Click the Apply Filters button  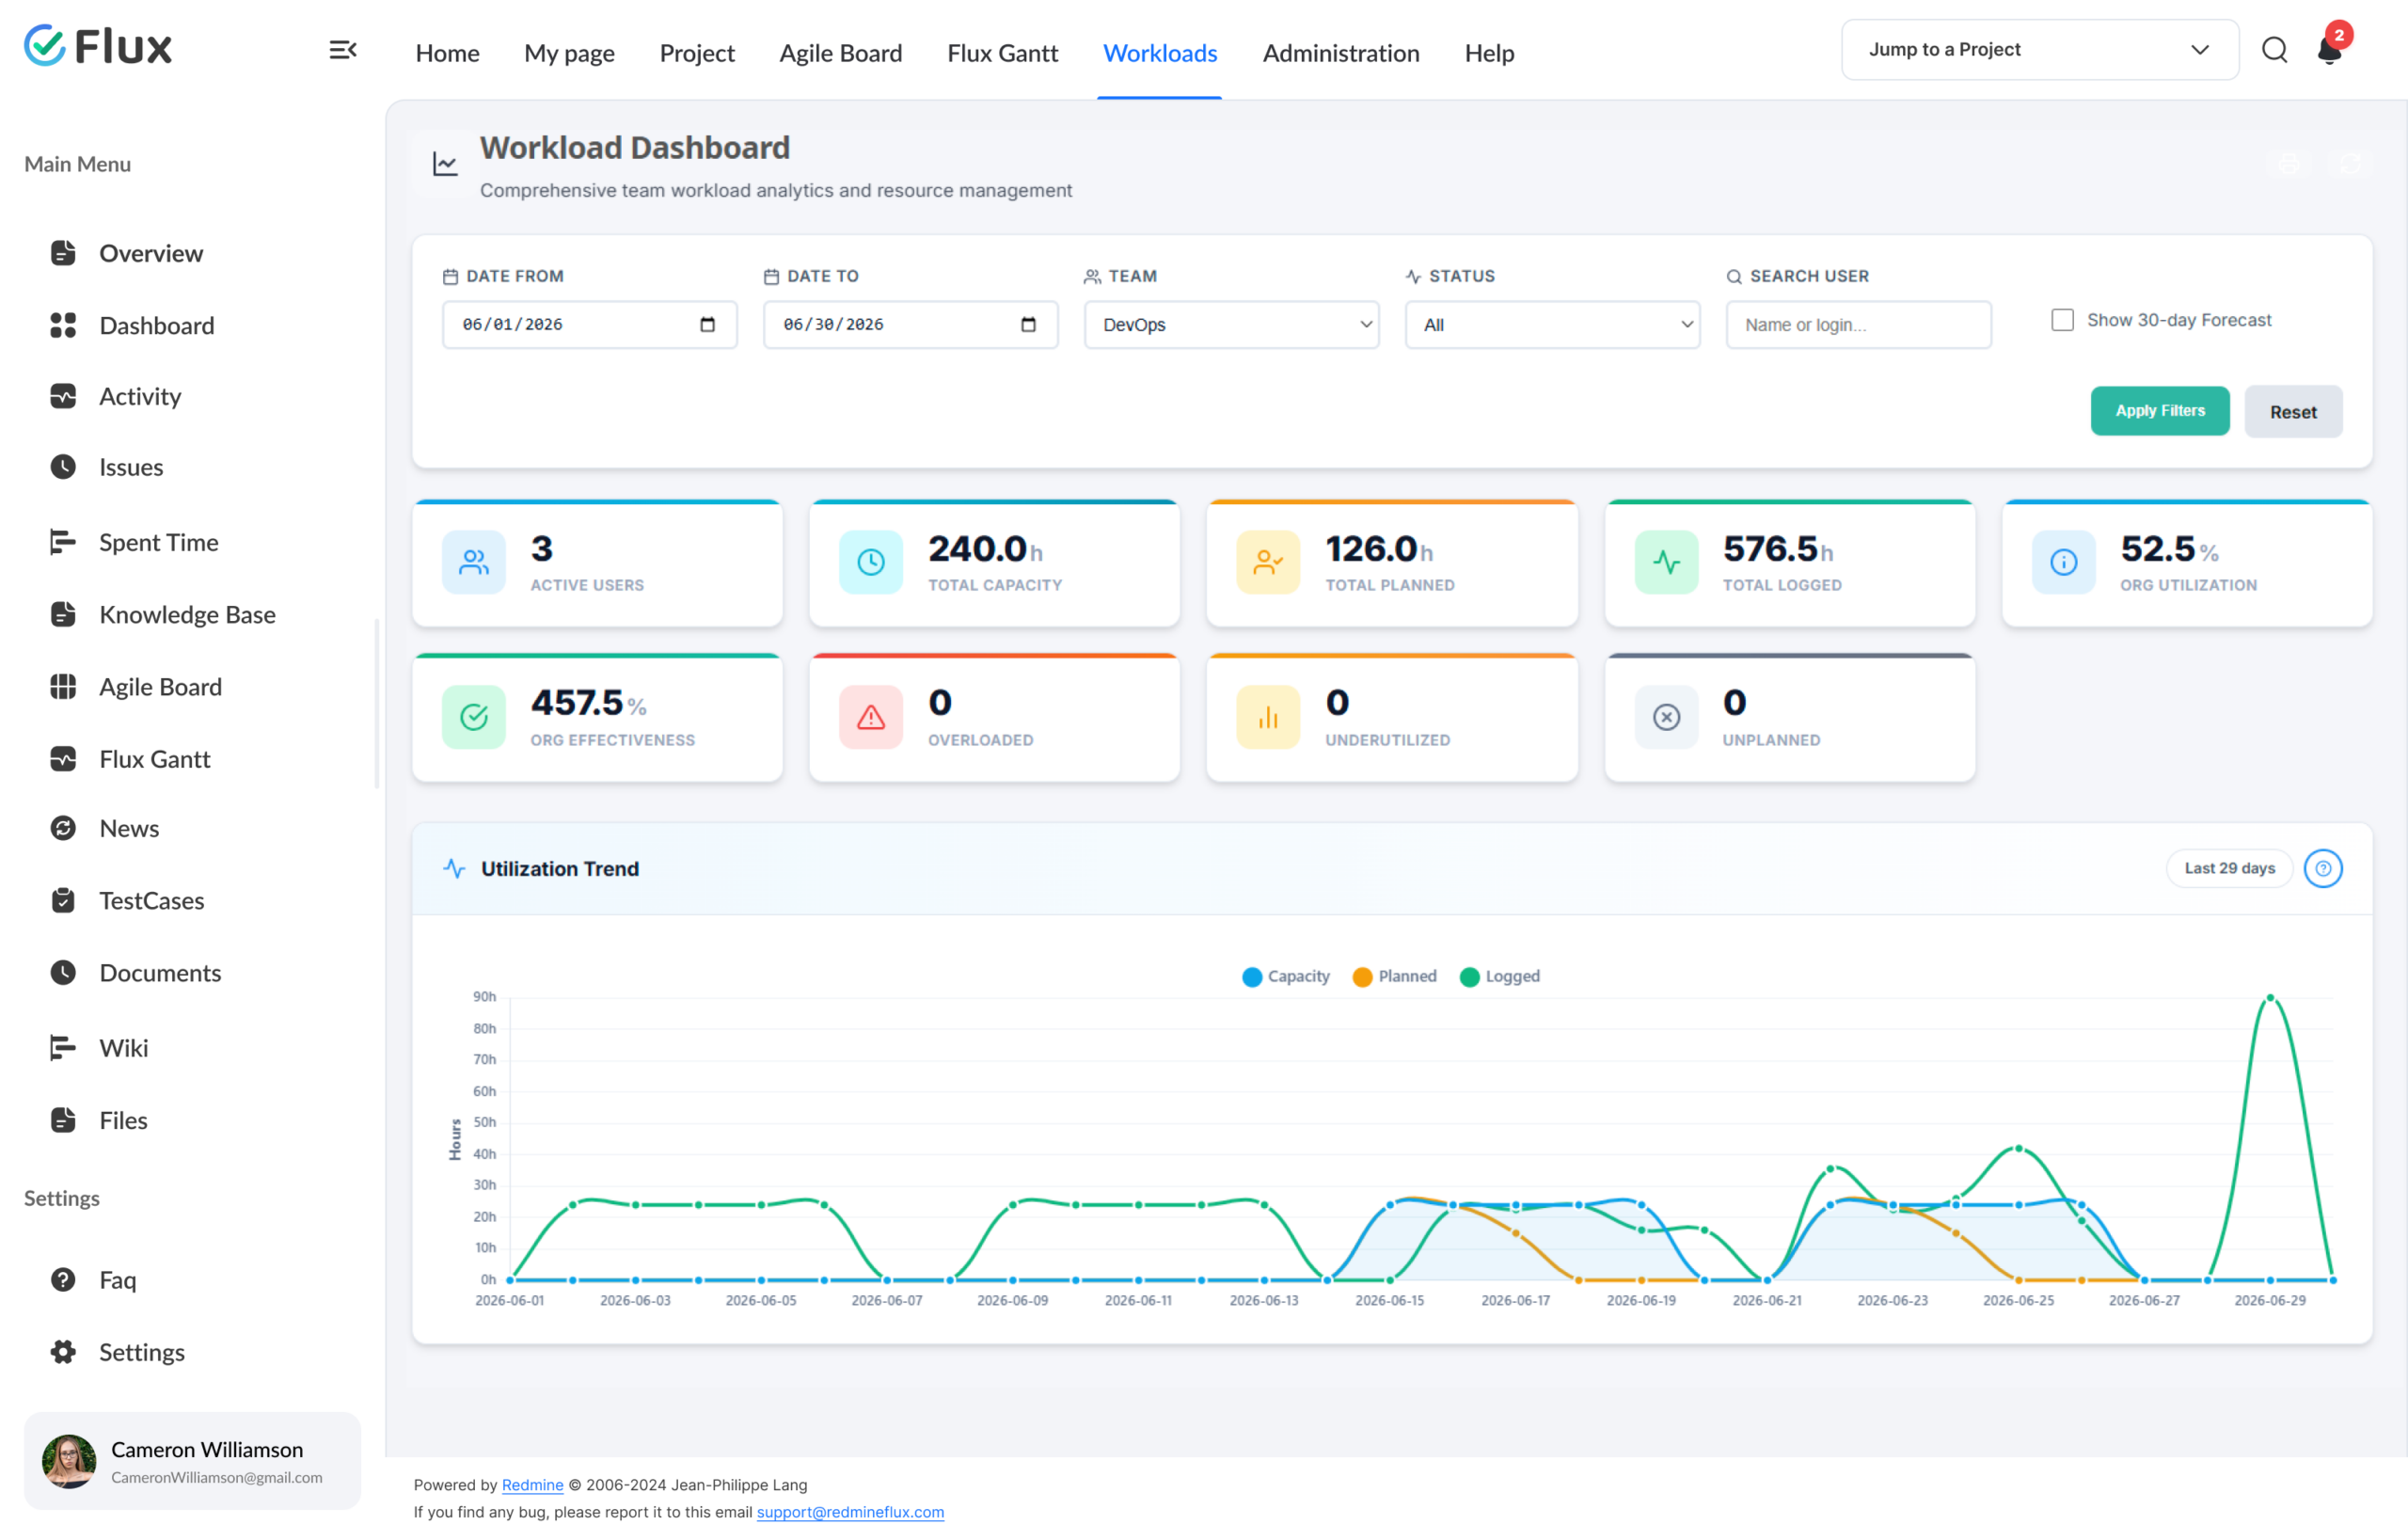[2160, 411]
